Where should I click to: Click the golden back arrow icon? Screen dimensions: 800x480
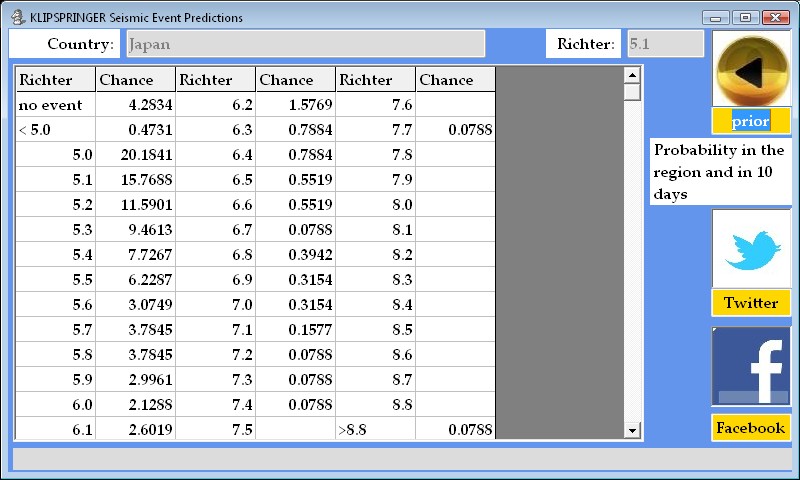click(751, 69)
